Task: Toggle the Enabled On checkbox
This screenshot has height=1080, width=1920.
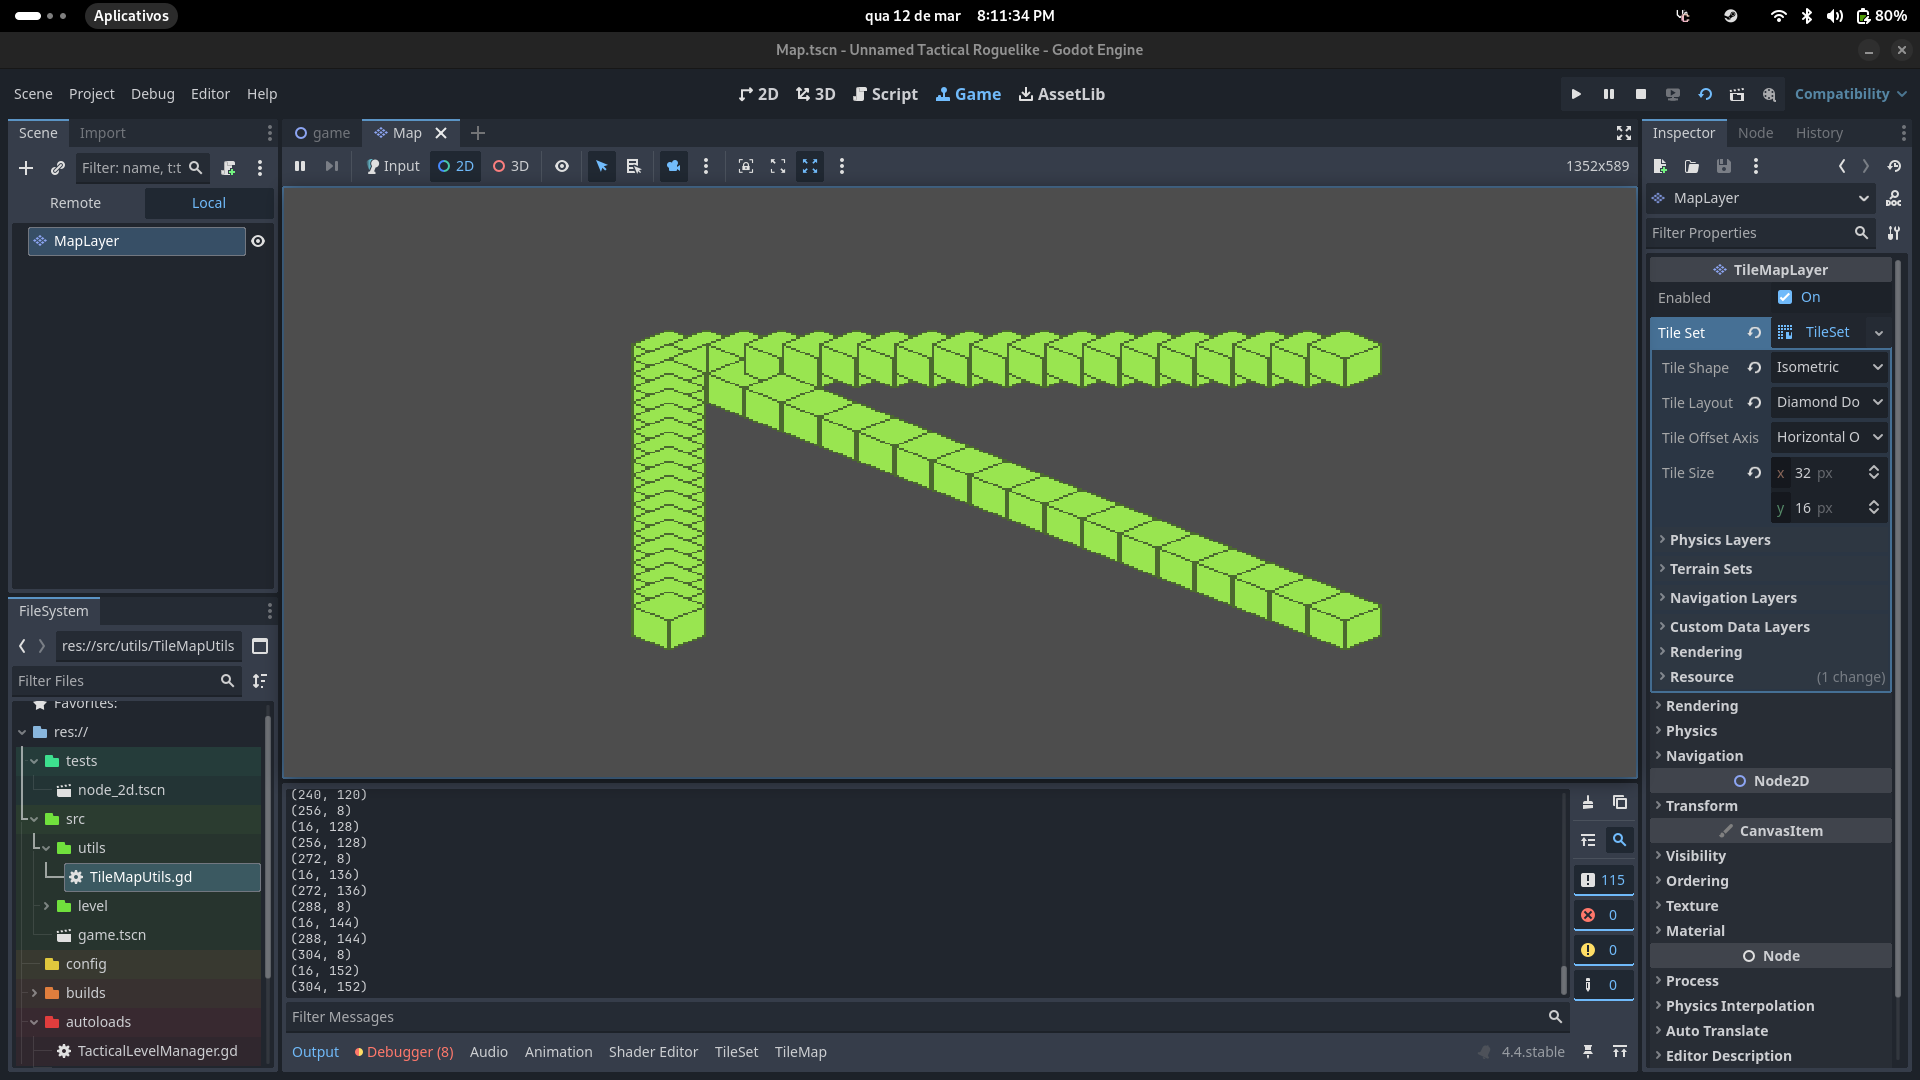Action: 1785,297
